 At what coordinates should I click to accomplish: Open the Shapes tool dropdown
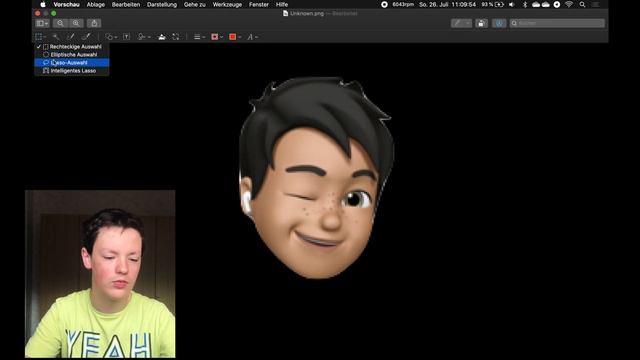click(111, 37)
